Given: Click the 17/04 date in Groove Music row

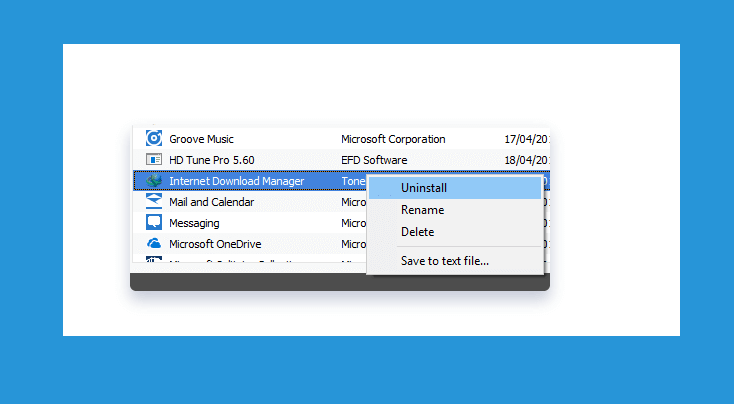Looking at the screenshot, I should click(x=527, y=139).
